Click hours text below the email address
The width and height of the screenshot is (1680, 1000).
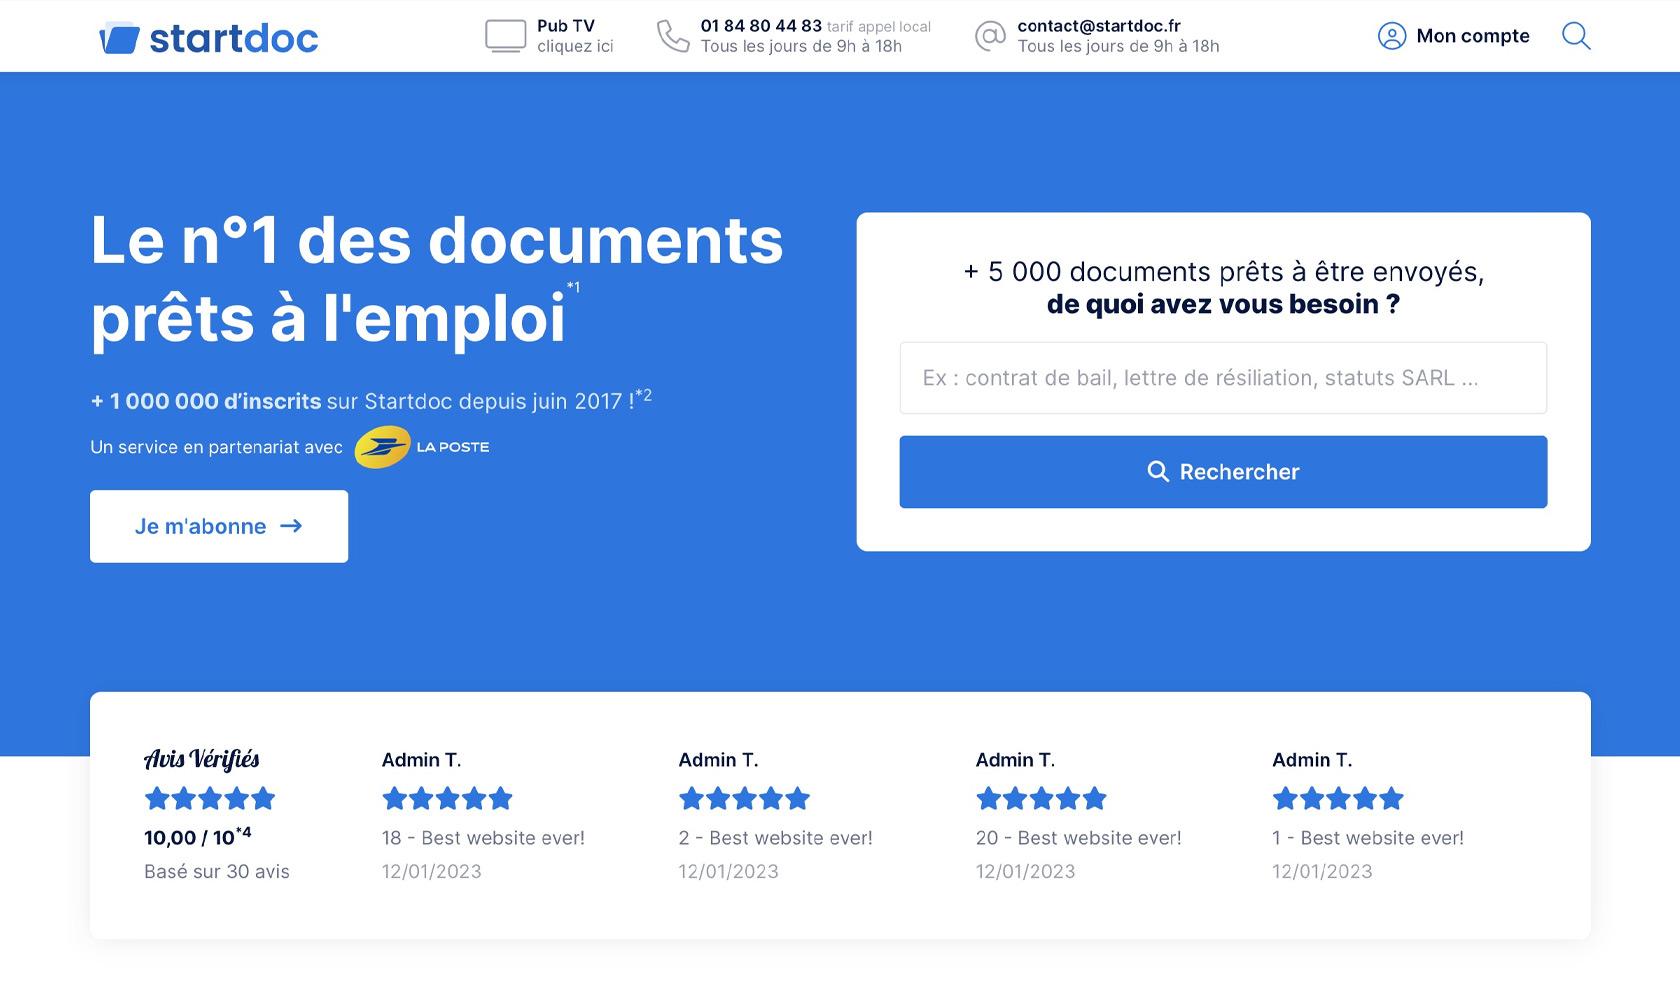(x=1118, y=46)
